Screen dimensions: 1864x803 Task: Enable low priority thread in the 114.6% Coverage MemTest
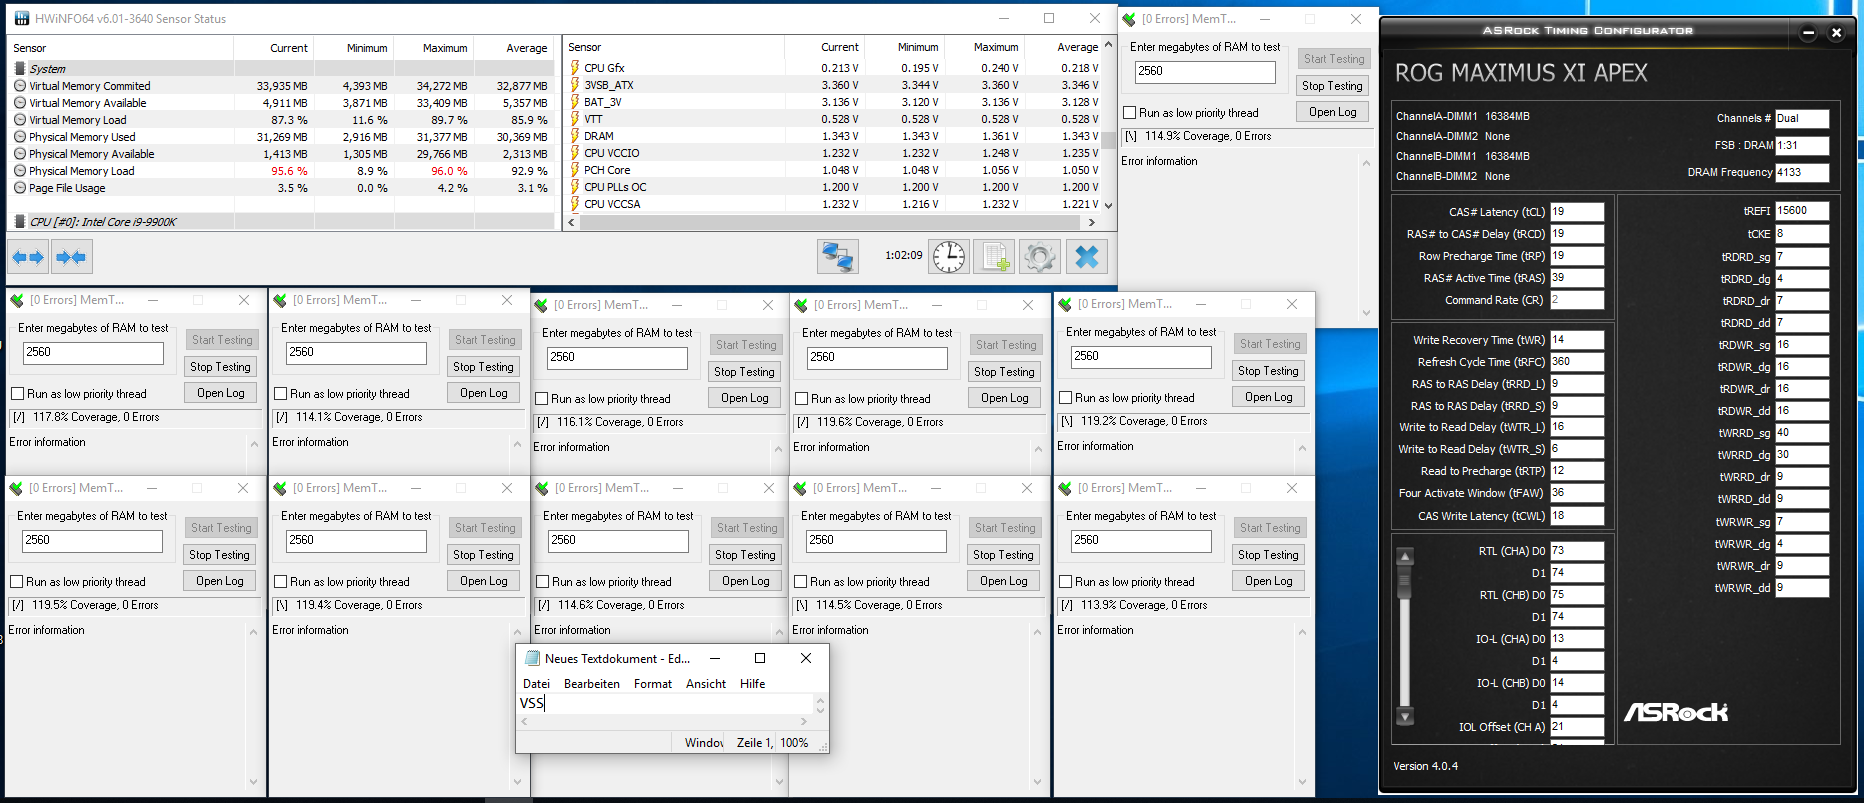pos(542,582)
